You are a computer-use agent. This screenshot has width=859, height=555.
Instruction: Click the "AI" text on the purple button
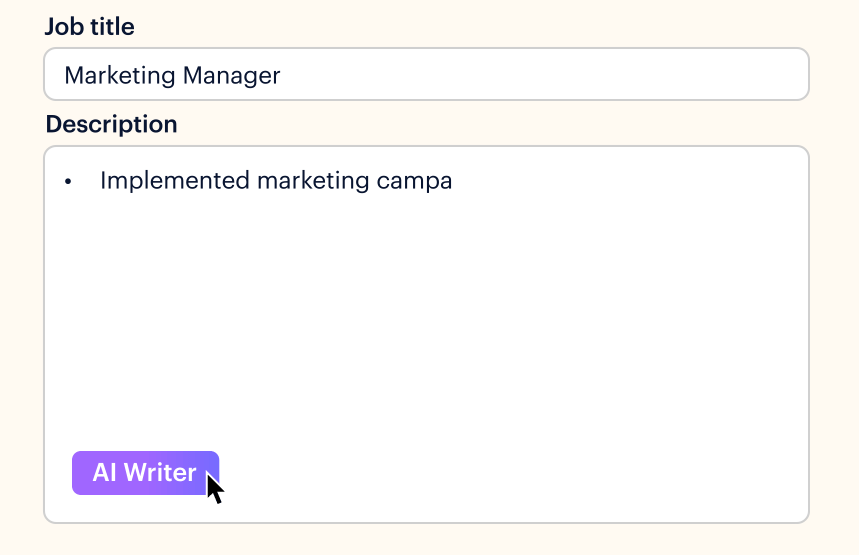(x=104, y=472)
